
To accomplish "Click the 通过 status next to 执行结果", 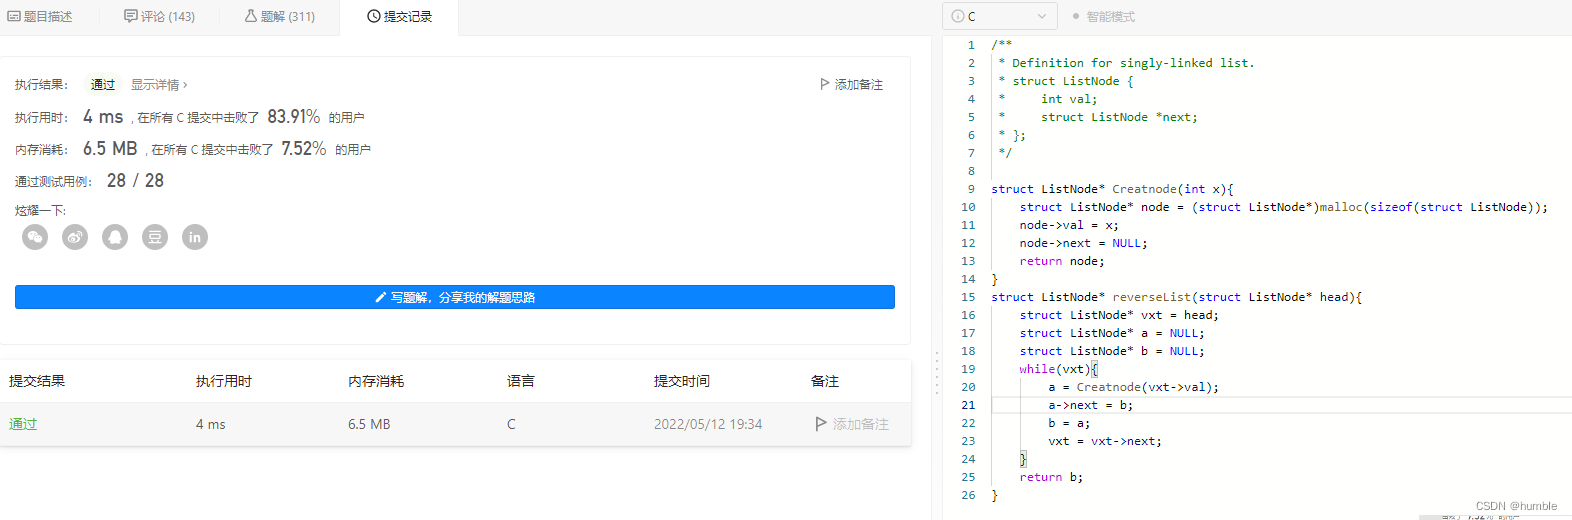I will pos(103,85).
